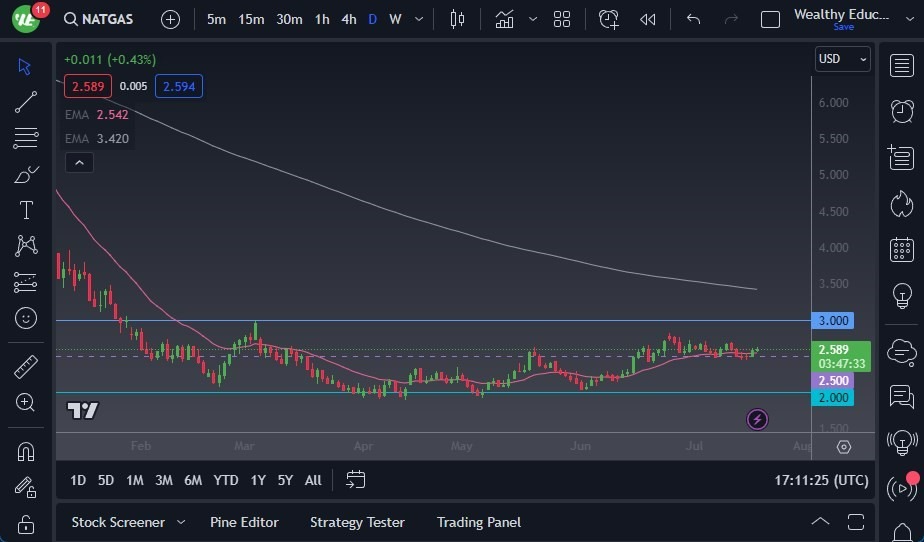
Task: Switch to the Strategy Tester tab
Action: [x=357, y=522]
